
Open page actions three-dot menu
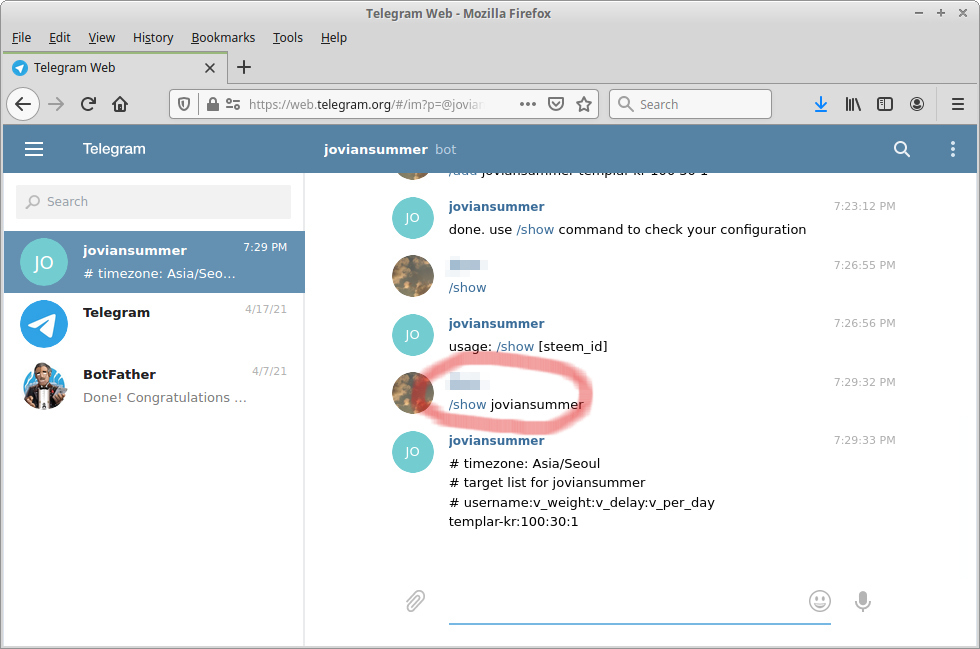pos(528,104)
